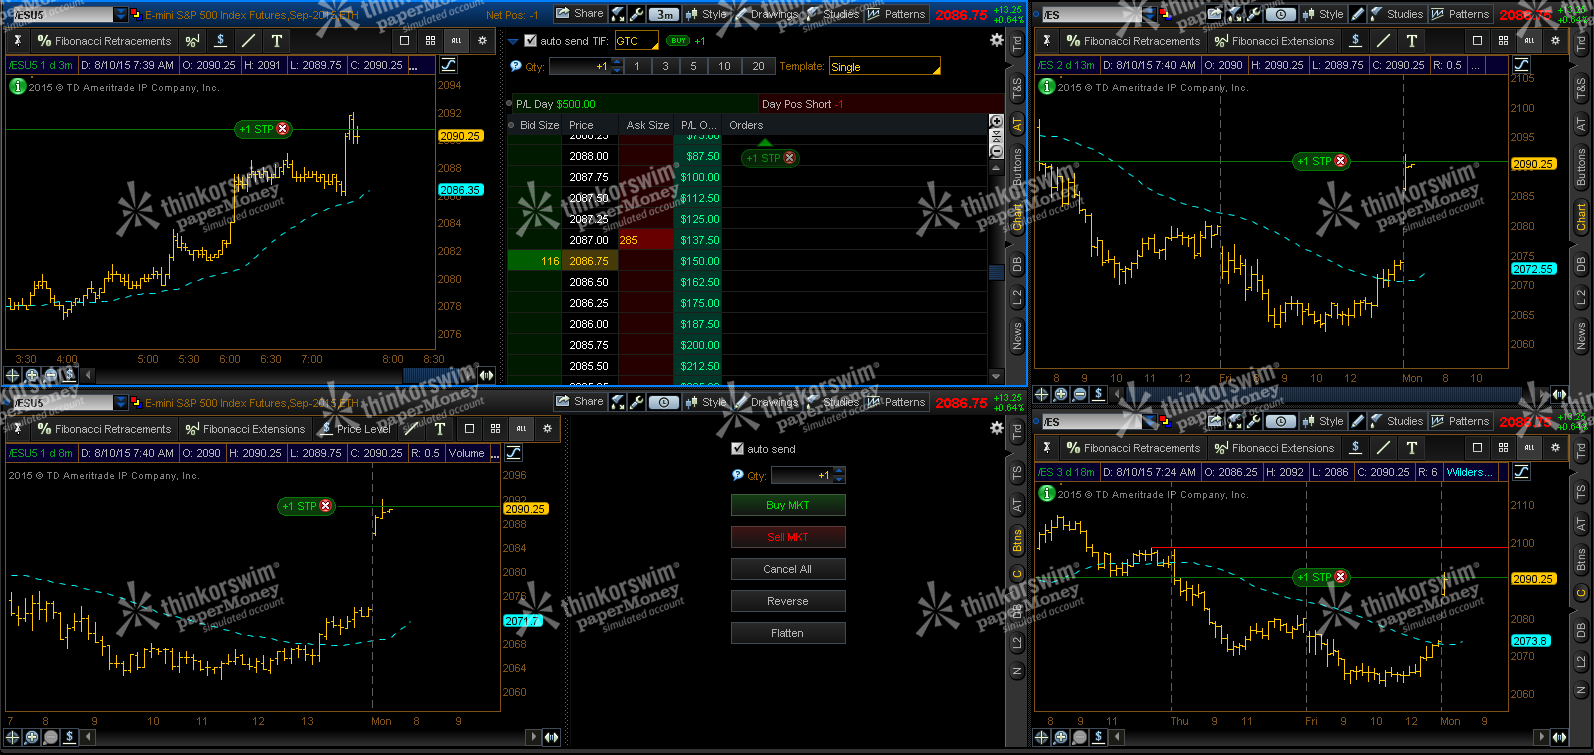Open Style menu in top-left chart header

point(707,14)
